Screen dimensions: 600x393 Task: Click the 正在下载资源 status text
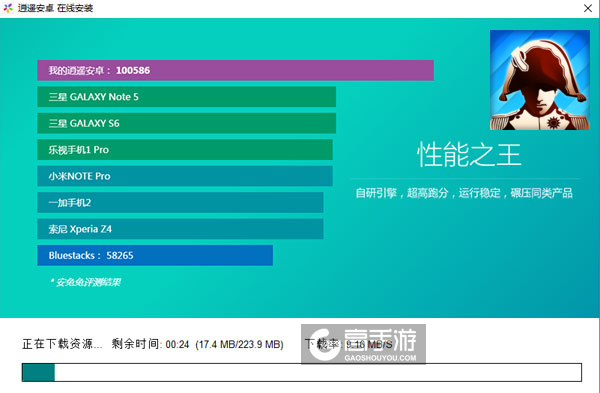[62, 344]
